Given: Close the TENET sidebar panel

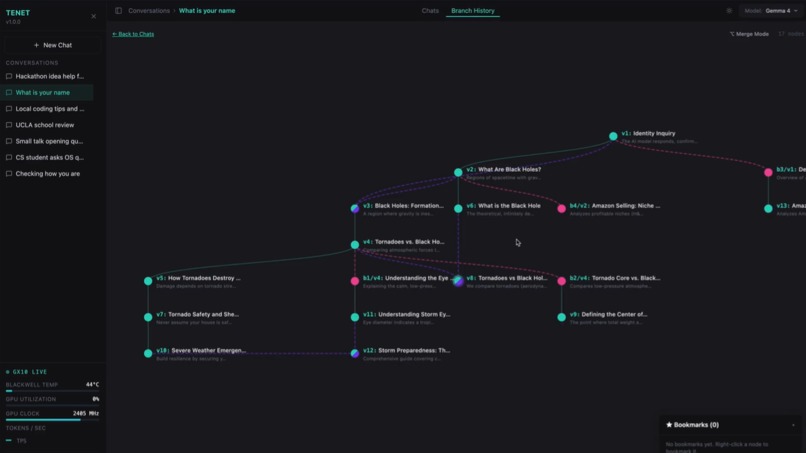Looking at the screenshot, I should 94,16.
